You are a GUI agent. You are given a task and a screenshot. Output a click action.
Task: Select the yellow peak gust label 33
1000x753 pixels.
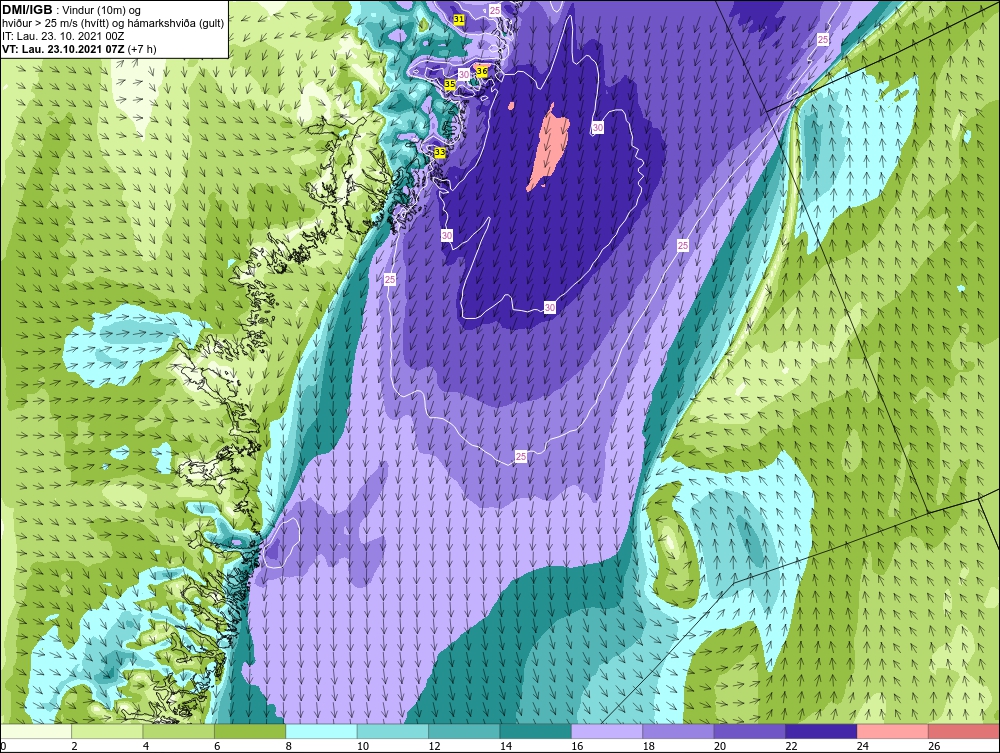[439, 152]
